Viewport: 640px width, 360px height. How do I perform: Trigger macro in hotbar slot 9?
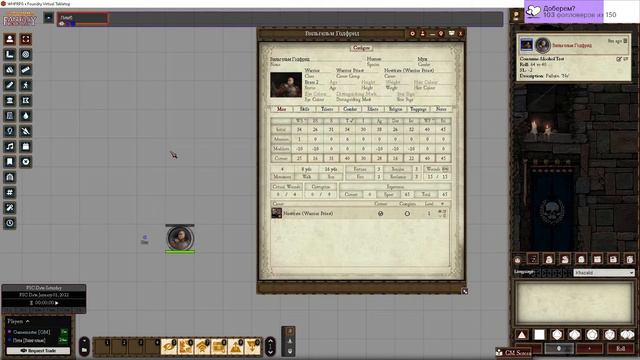tap(236, 347)
